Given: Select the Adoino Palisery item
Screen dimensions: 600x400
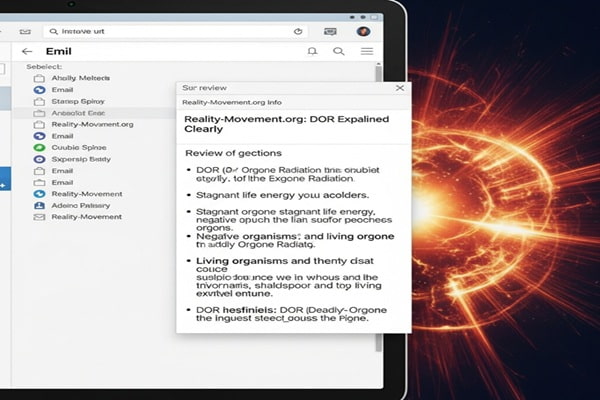Looking at the screenshot, I should 82,205.
